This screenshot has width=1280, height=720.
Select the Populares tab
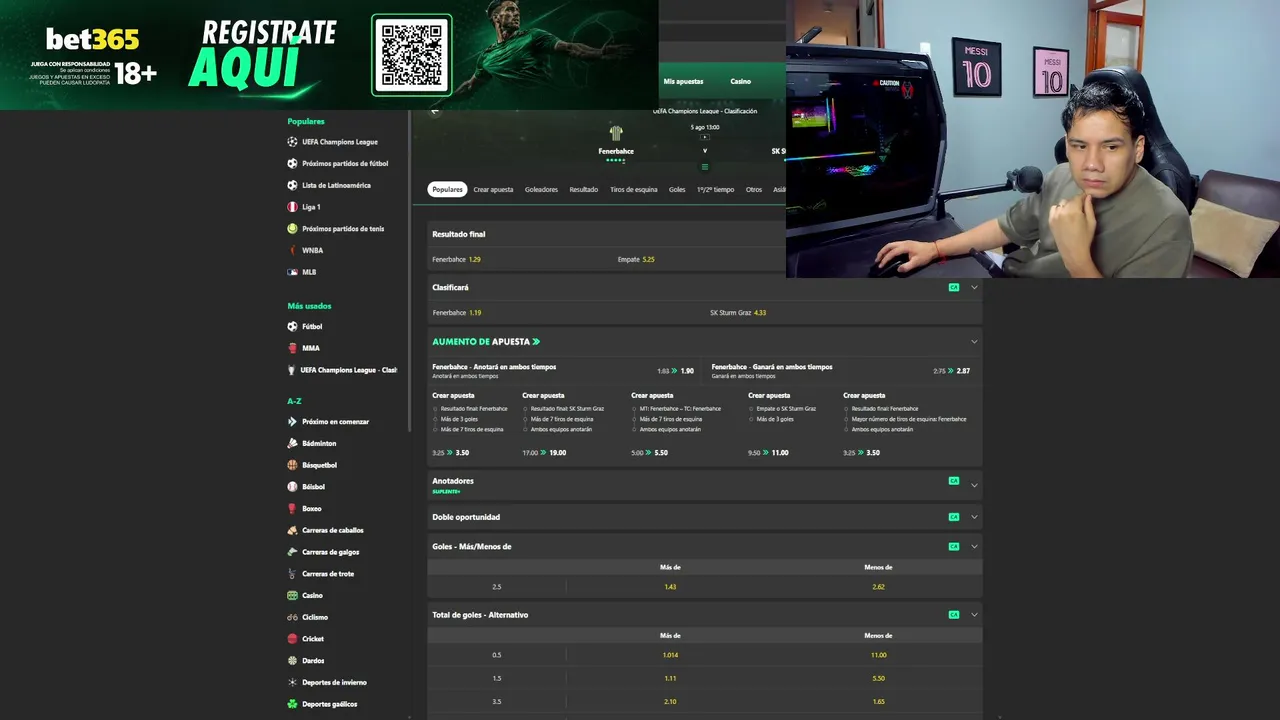point(448,189)
